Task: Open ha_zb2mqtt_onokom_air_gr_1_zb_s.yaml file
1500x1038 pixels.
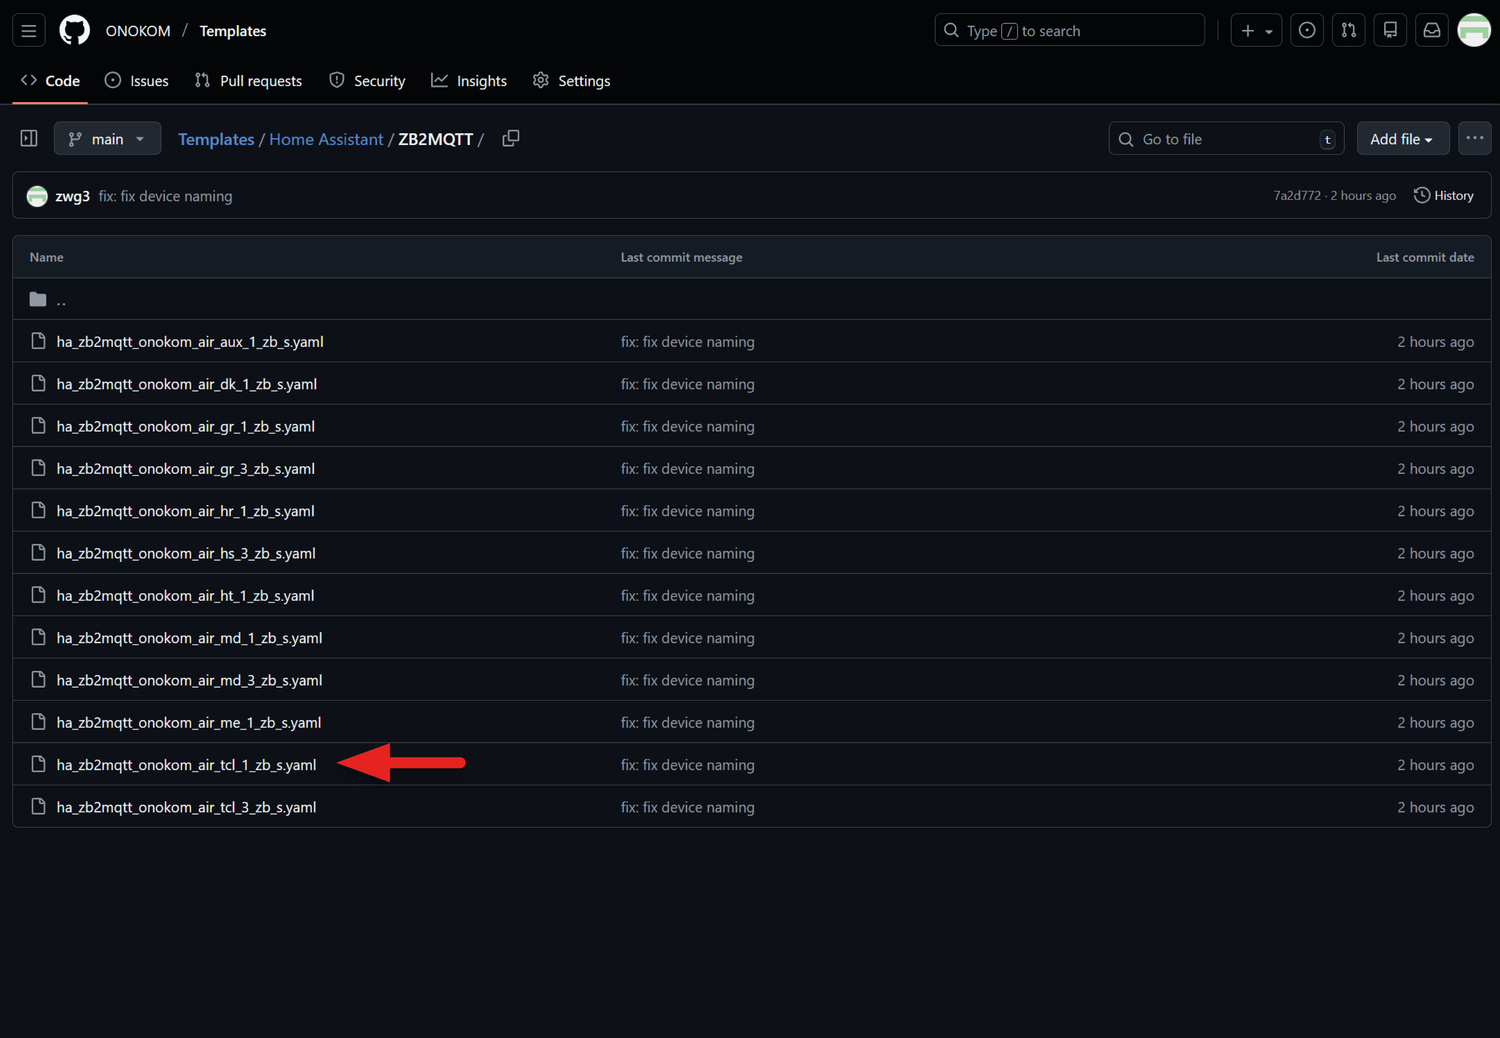Action: 186,426
